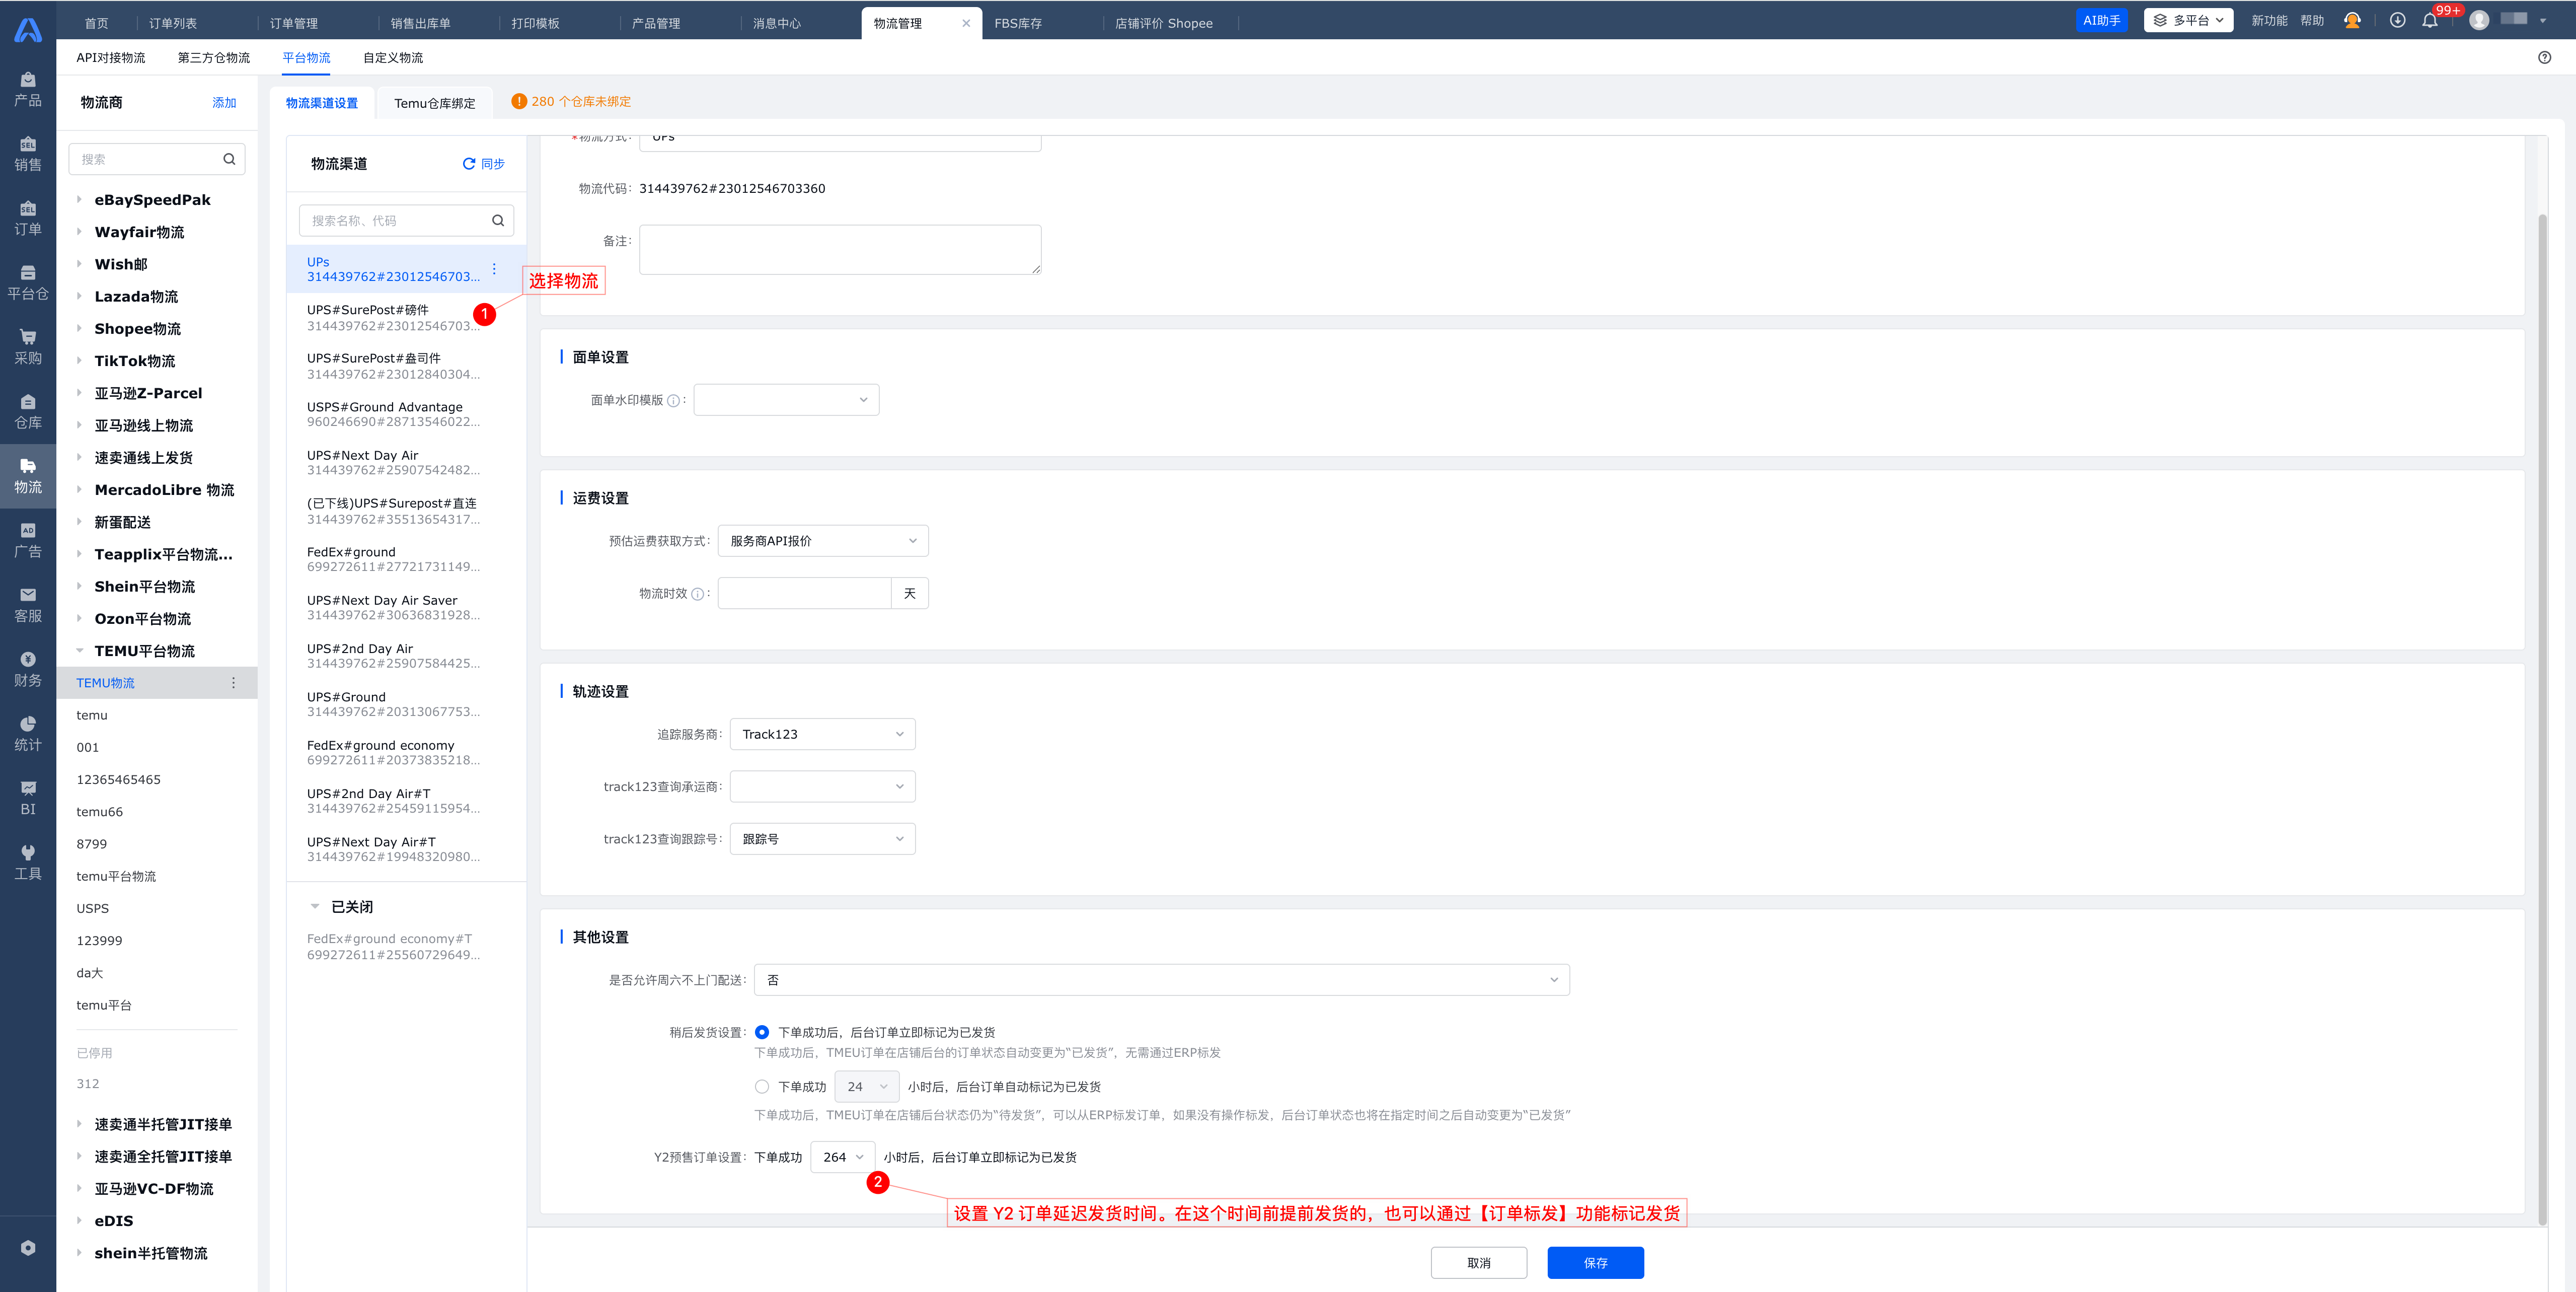Image resolution: width=2576 pixels, height=1292 pixels.
Task: Open 订单列表 top tab
Action: coord(173,23)
